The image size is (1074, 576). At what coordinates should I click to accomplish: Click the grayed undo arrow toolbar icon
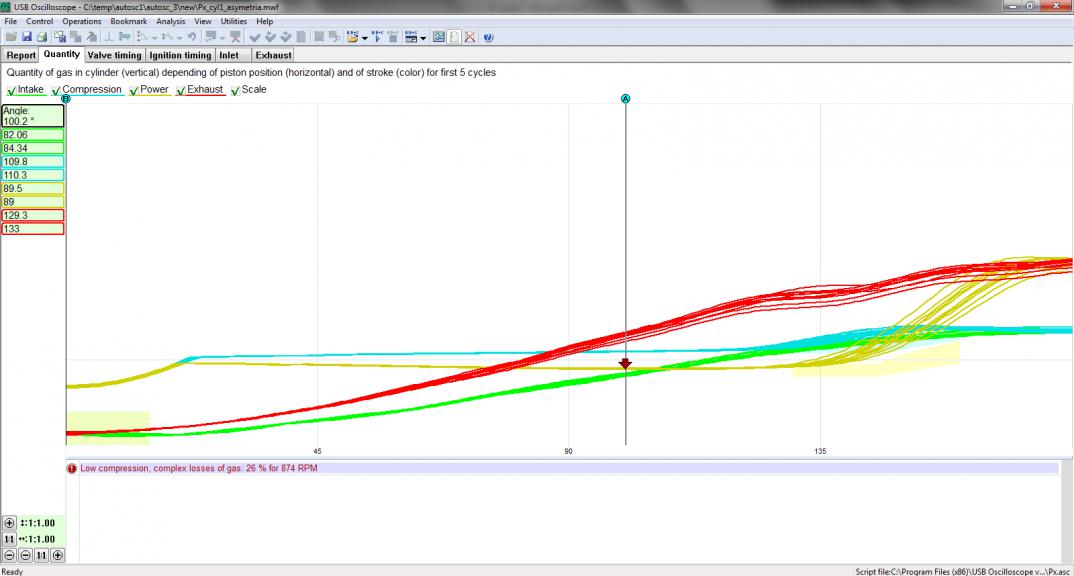[192, 37]
